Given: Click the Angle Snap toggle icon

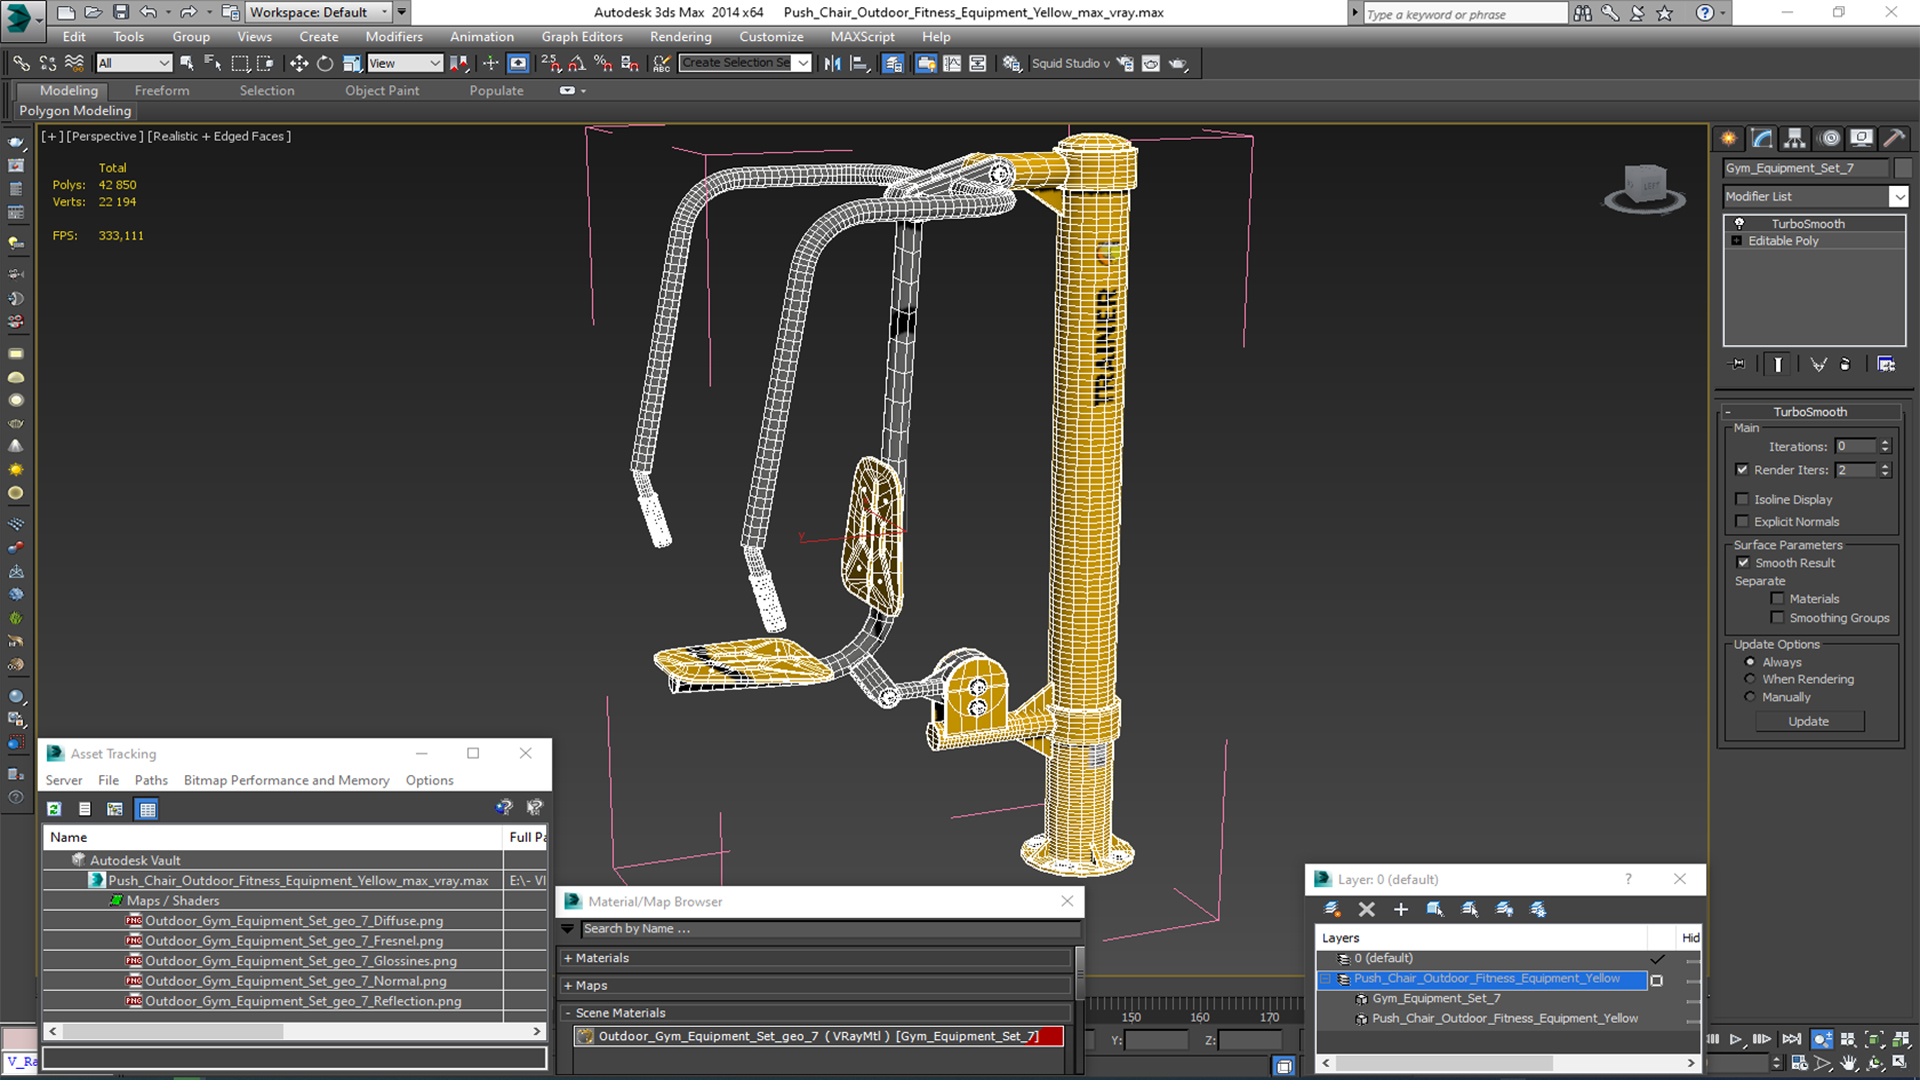Looking at the screenshot, I should click(x=577, y=63).
